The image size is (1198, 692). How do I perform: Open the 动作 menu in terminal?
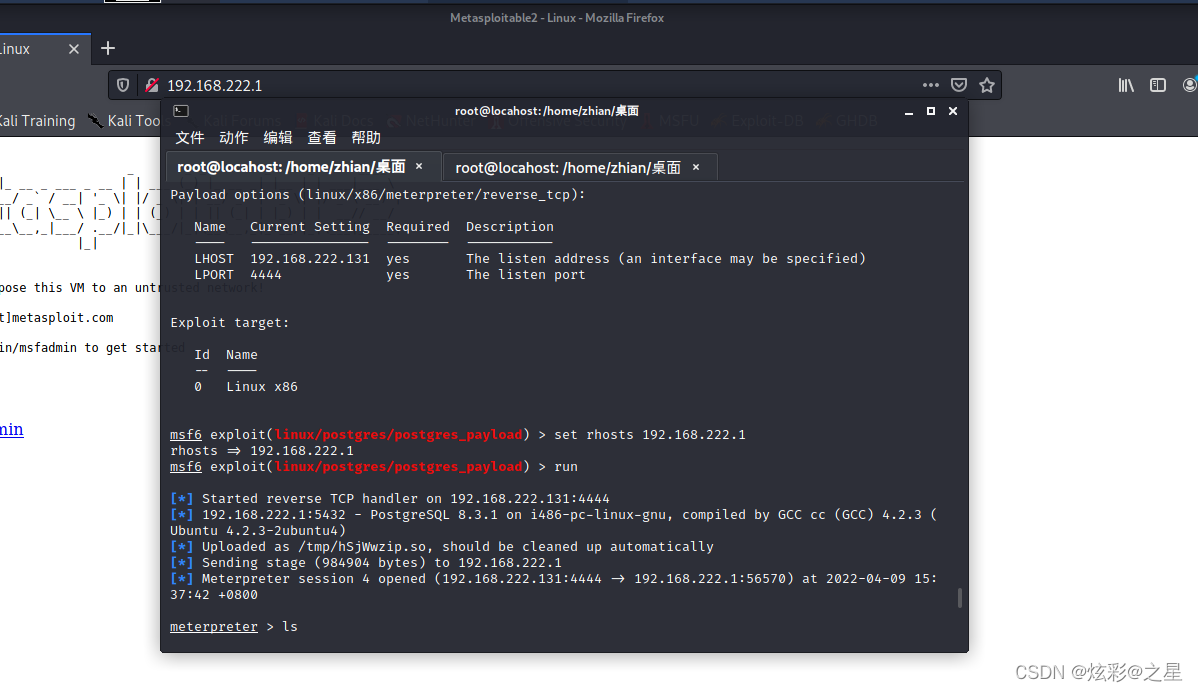point(234,137)
